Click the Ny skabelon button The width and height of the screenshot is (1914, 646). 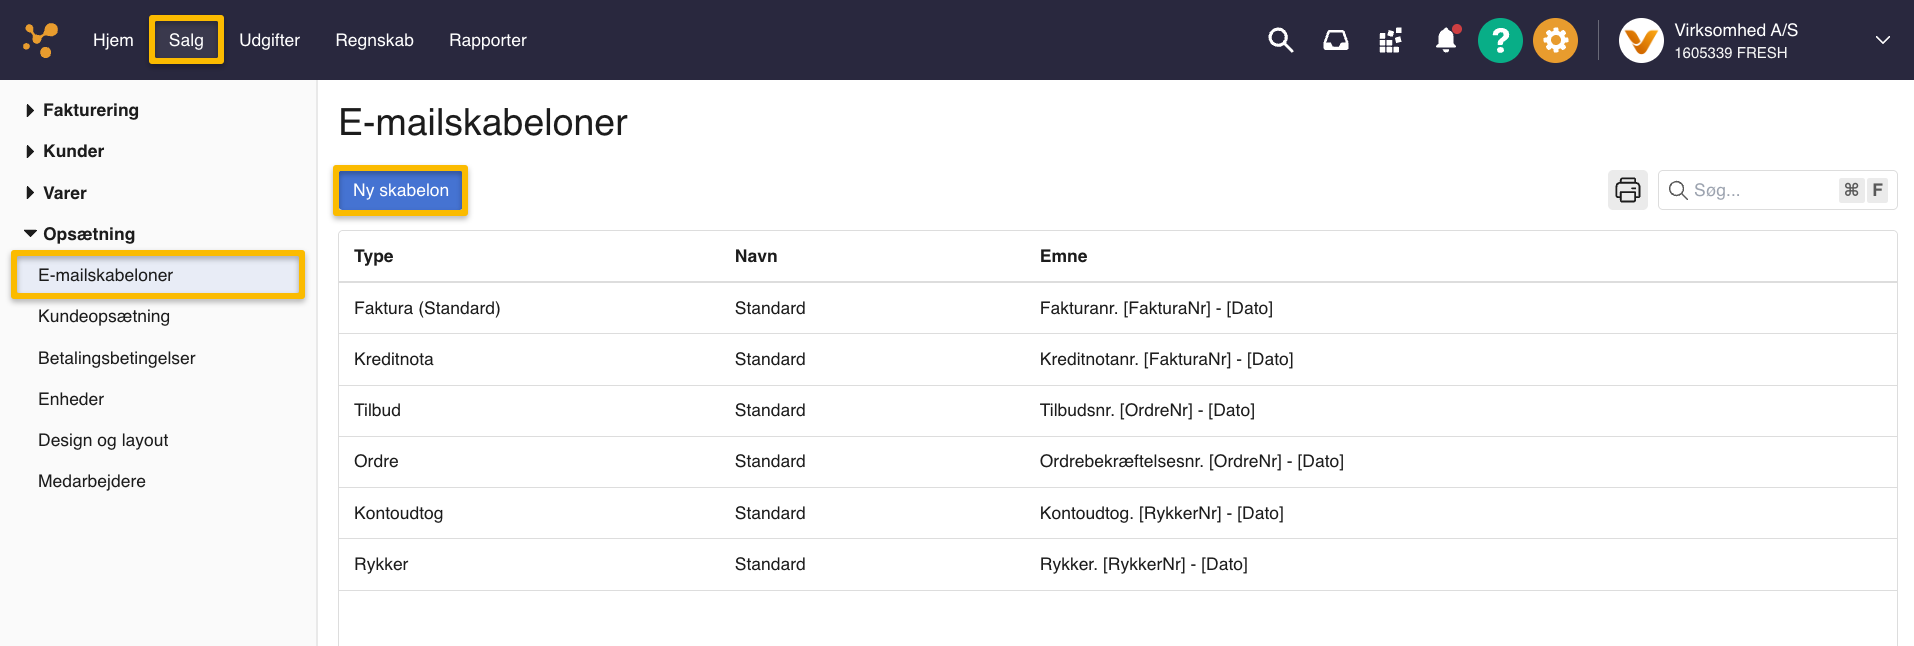pos(400,190)
